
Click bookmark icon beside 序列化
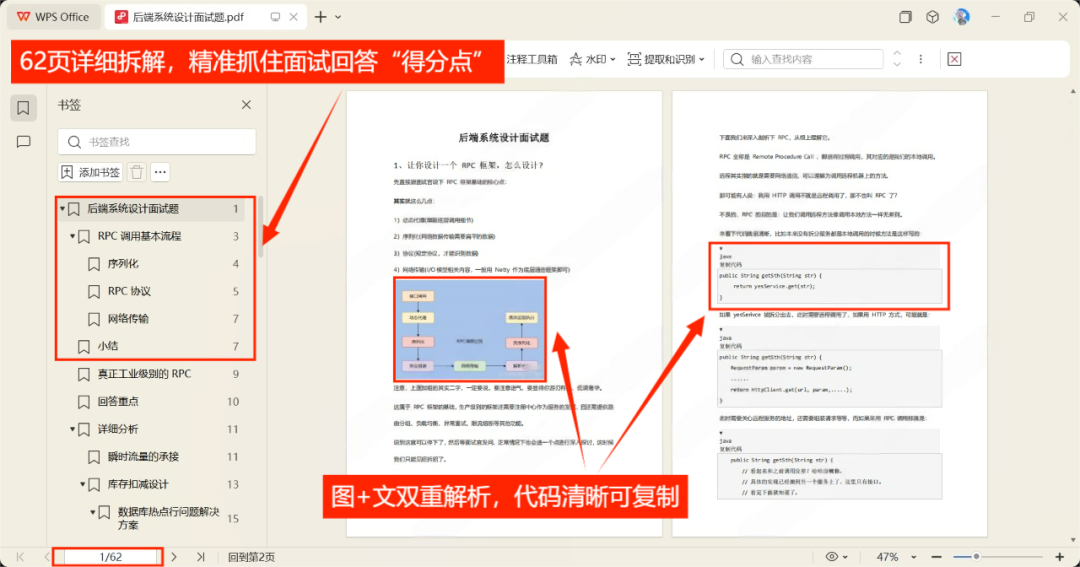94,264
